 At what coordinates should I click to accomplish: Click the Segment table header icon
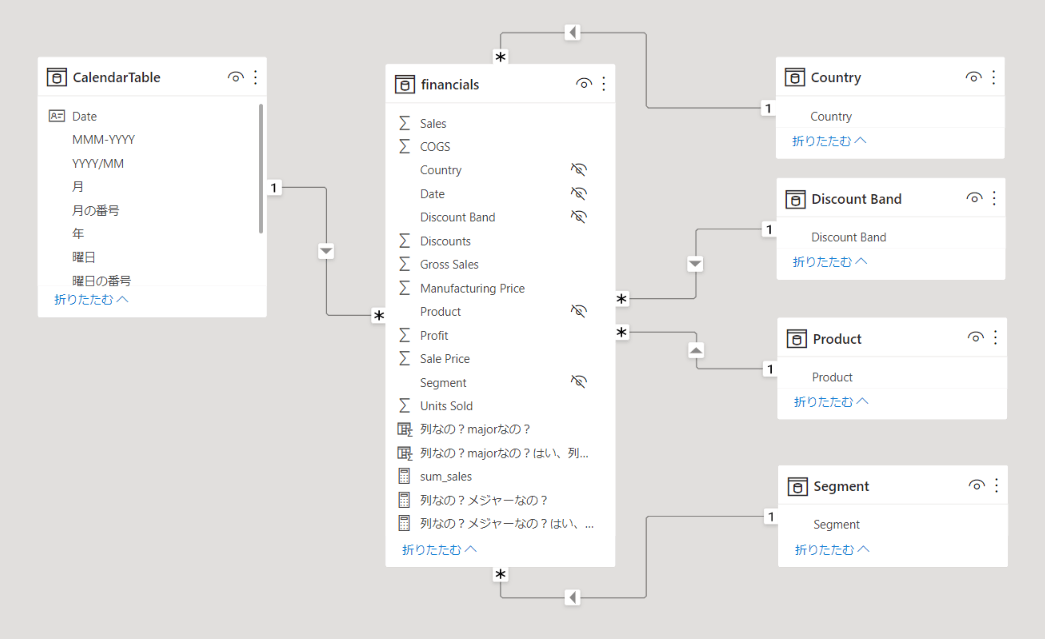tap(798, 486)
